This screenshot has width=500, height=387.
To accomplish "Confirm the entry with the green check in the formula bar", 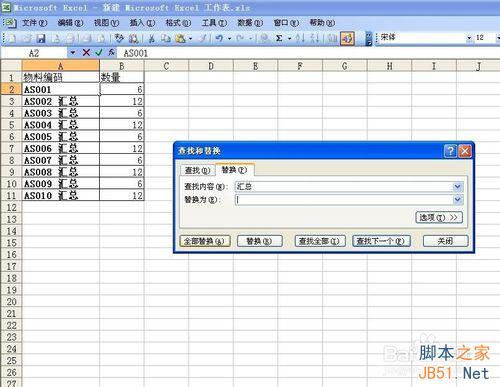I will pos(99,53).
